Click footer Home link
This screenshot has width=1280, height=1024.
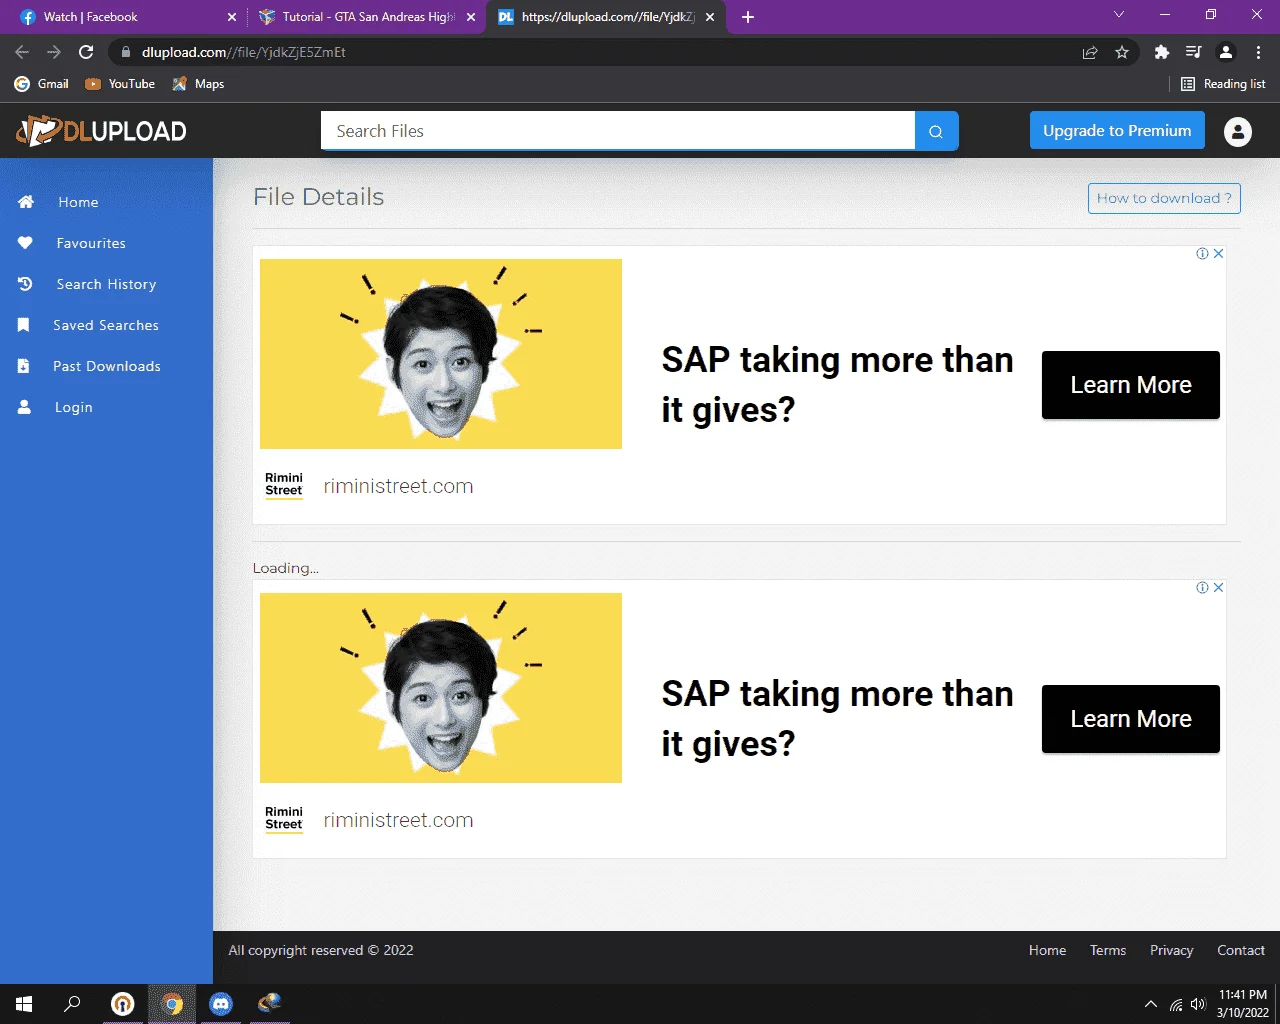pyautogui.click(x=1047, y=950)
